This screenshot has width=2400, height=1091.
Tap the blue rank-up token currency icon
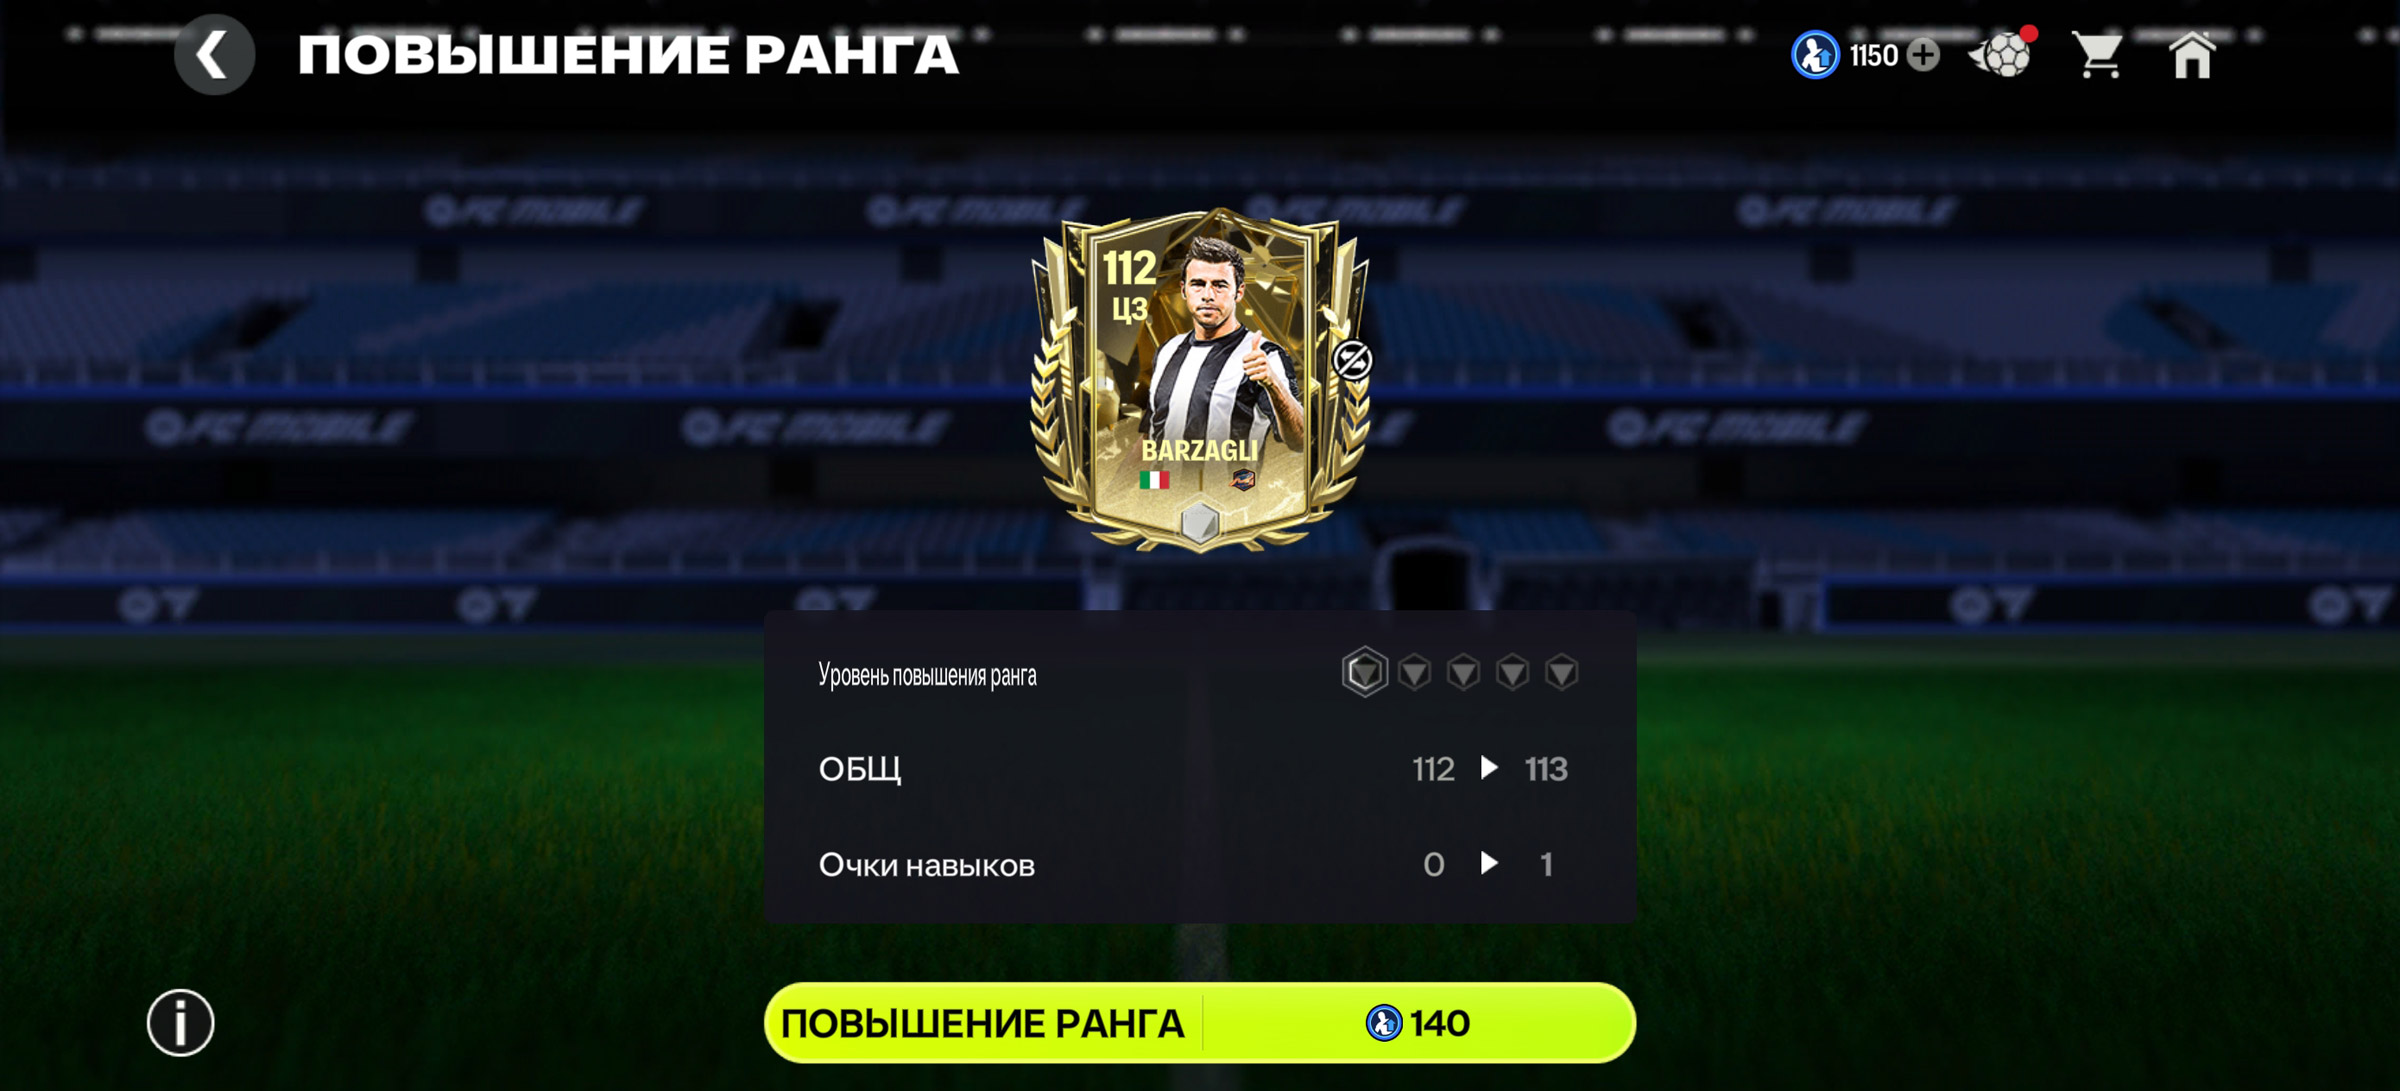pos(1814,54)
